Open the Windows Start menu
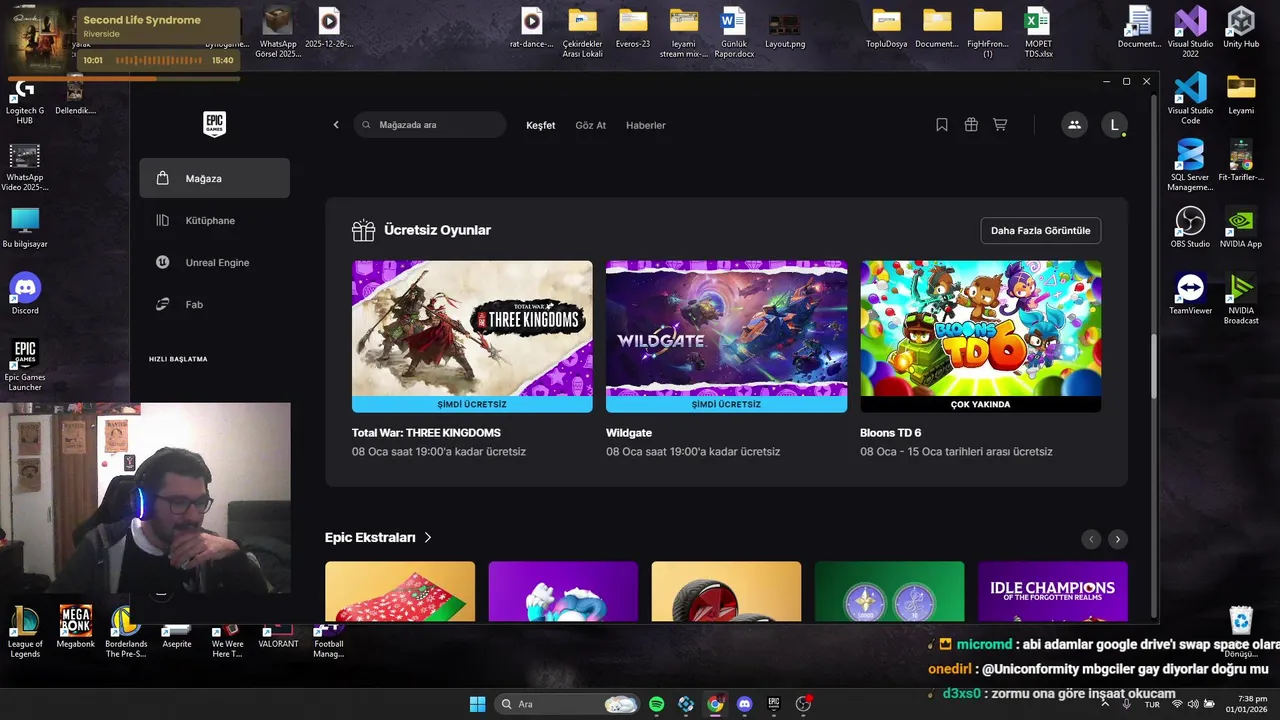Viewport: 1280px width, 720px height. (x=477, y=704)
